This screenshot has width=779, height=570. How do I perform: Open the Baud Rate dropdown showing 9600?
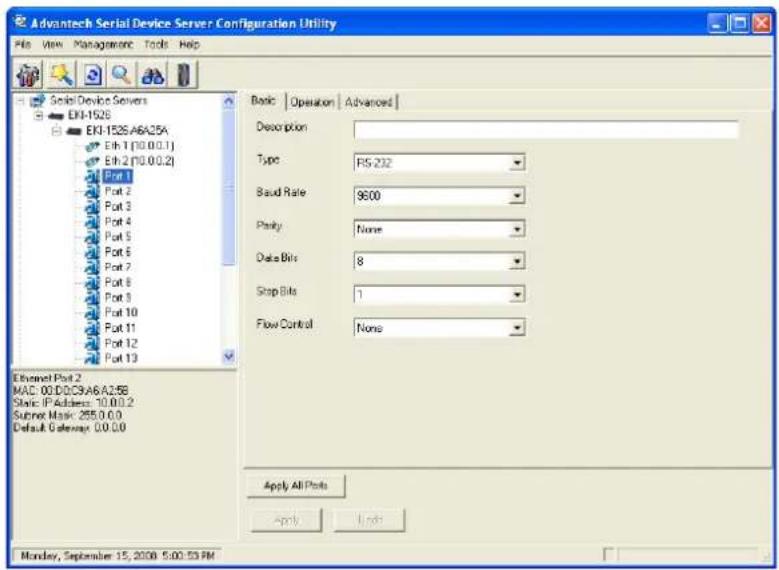click(517, 196)
